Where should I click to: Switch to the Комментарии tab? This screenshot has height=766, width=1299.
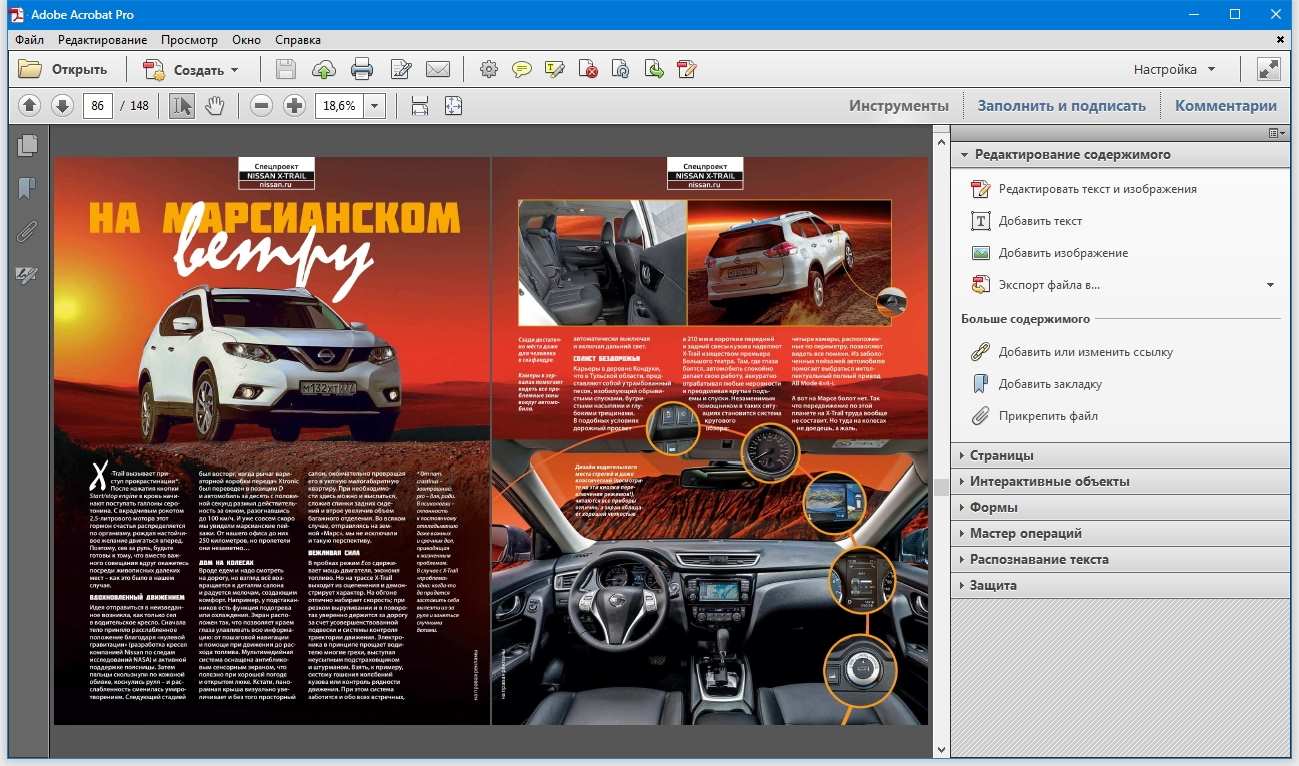point(1225,106)
